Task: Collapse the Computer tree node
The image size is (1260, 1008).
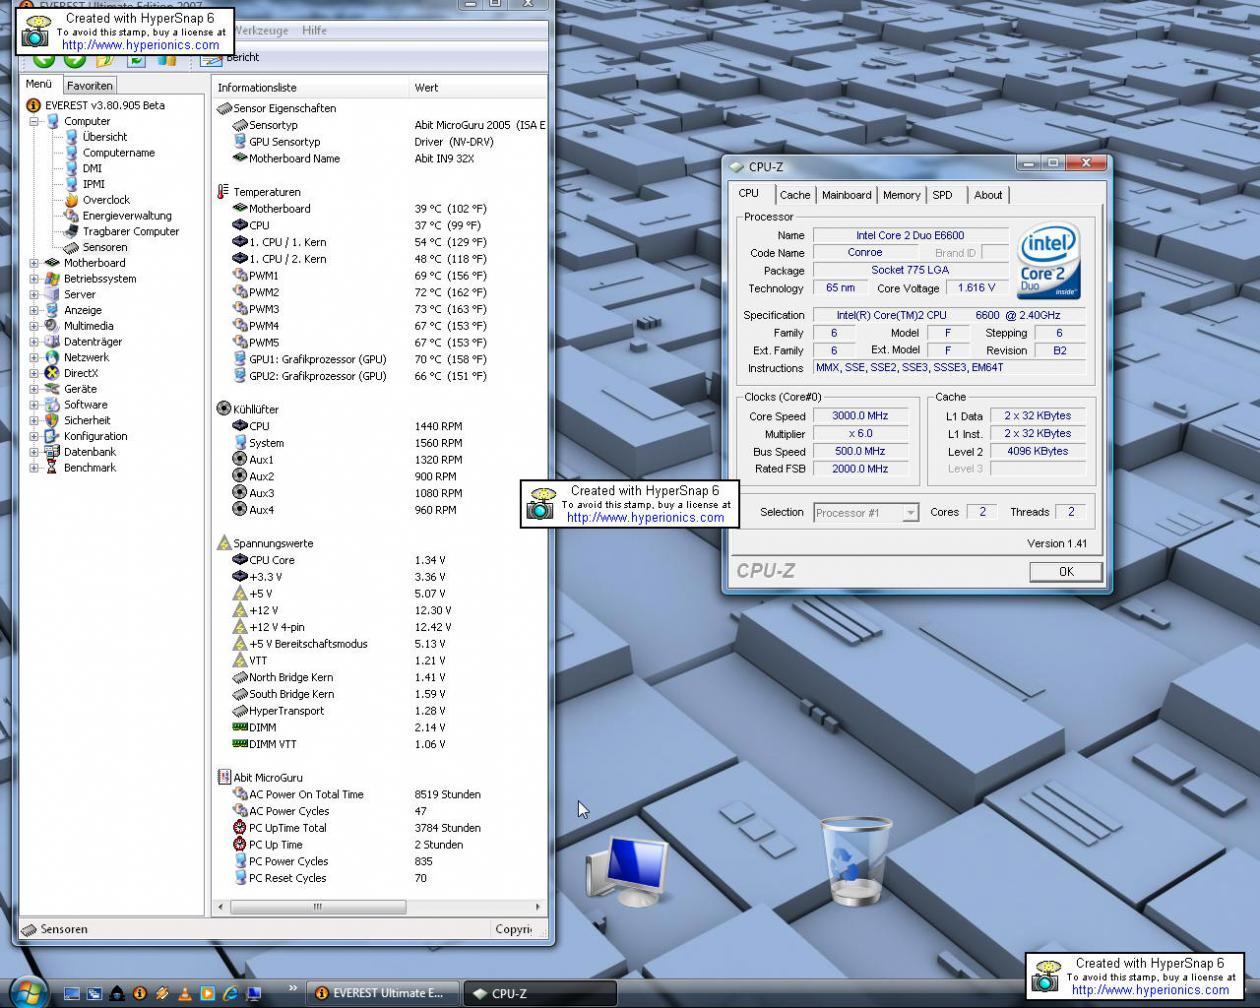Action: 34,121
